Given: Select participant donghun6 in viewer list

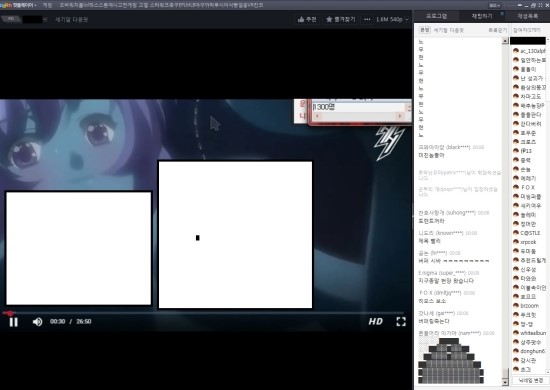Looking at the screenshot, I should 529,351.
